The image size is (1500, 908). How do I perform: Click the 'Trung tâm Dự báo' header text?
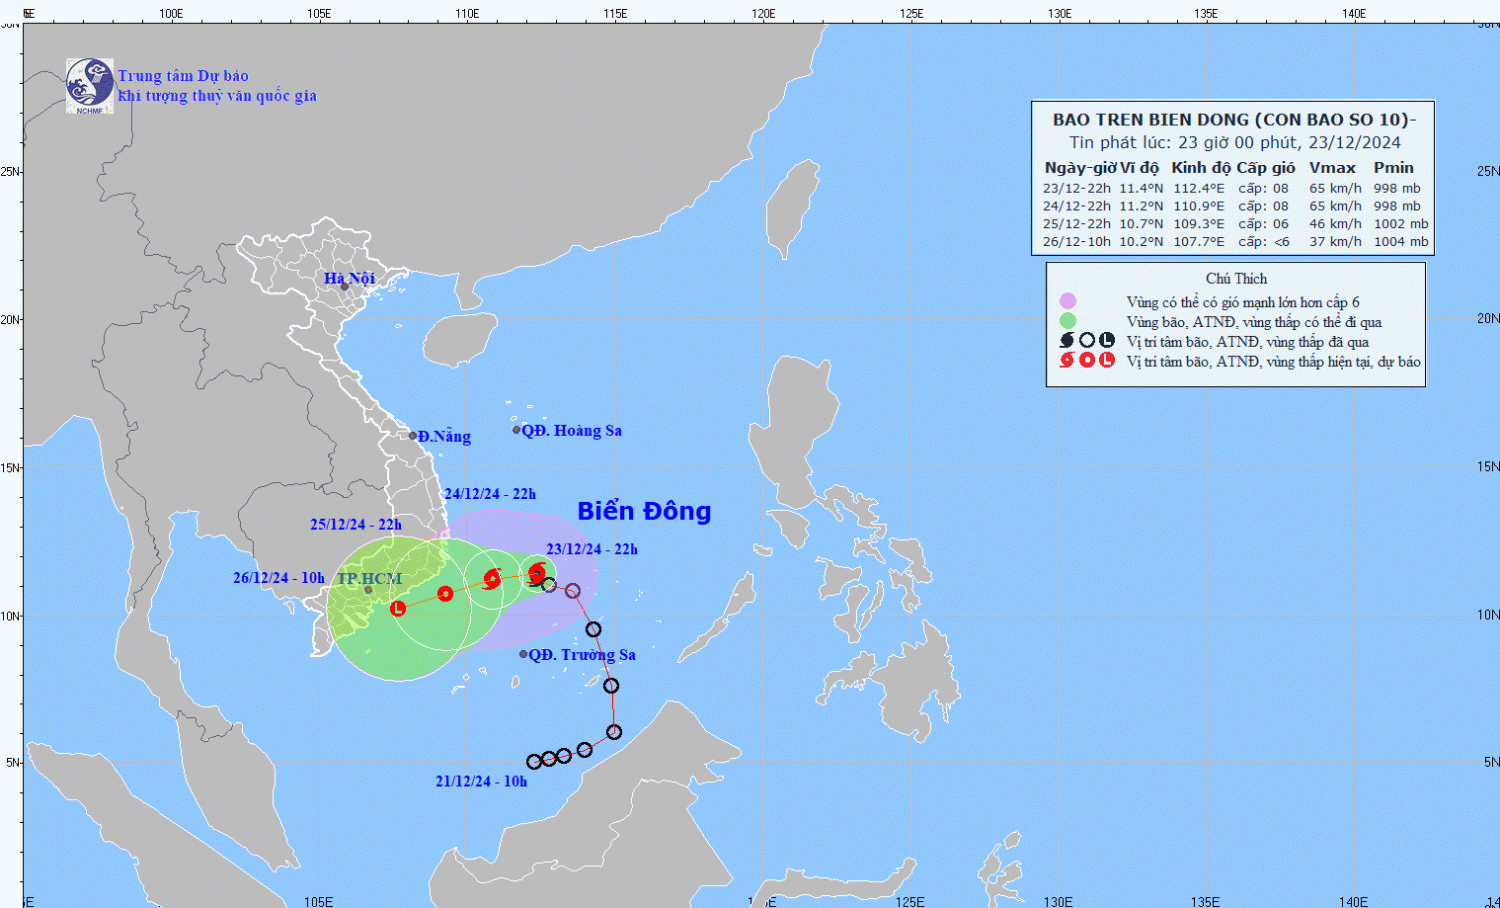click(183, 76)
